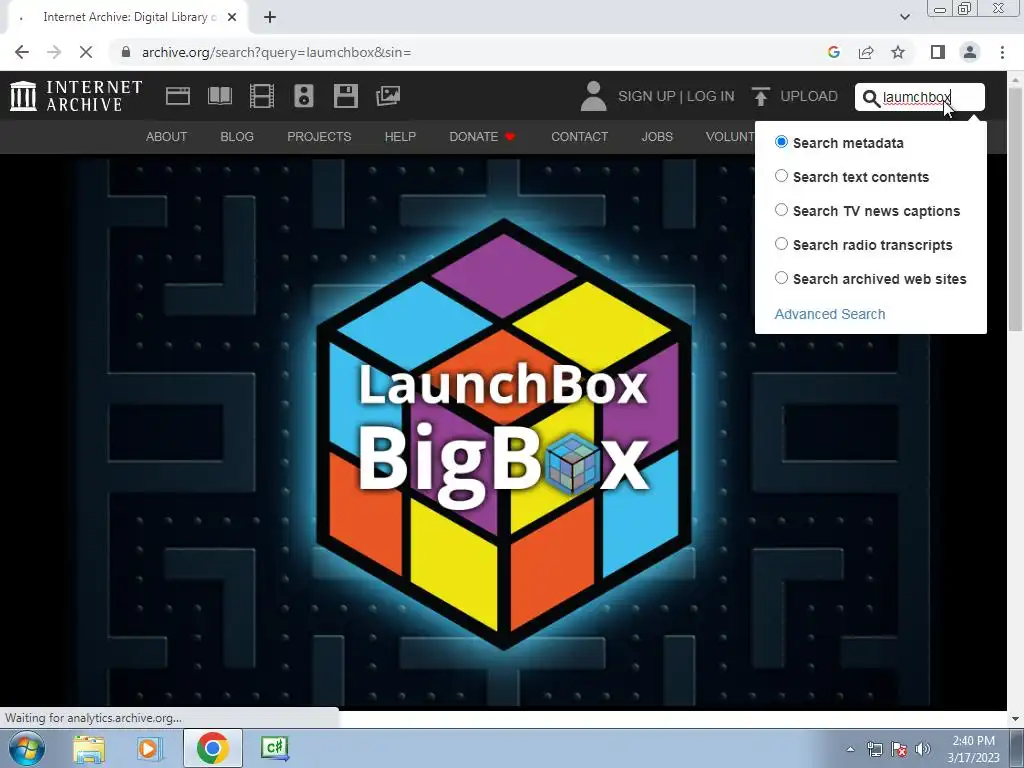Click the SIGN UP link

[x=647, y=96]
